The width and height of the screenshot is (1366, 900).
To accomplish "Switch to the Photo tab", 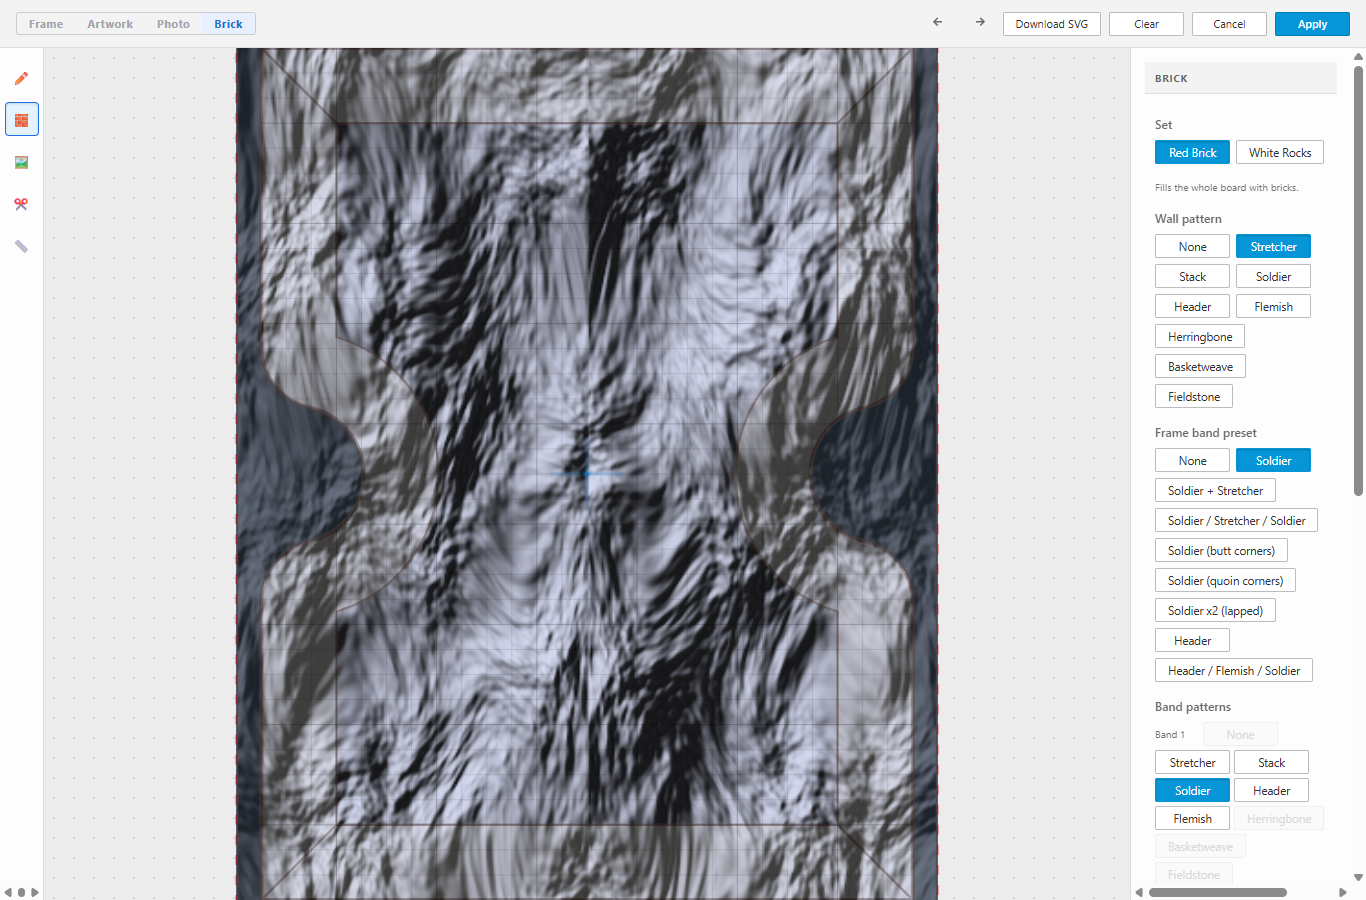I will [x=173, y=24].
